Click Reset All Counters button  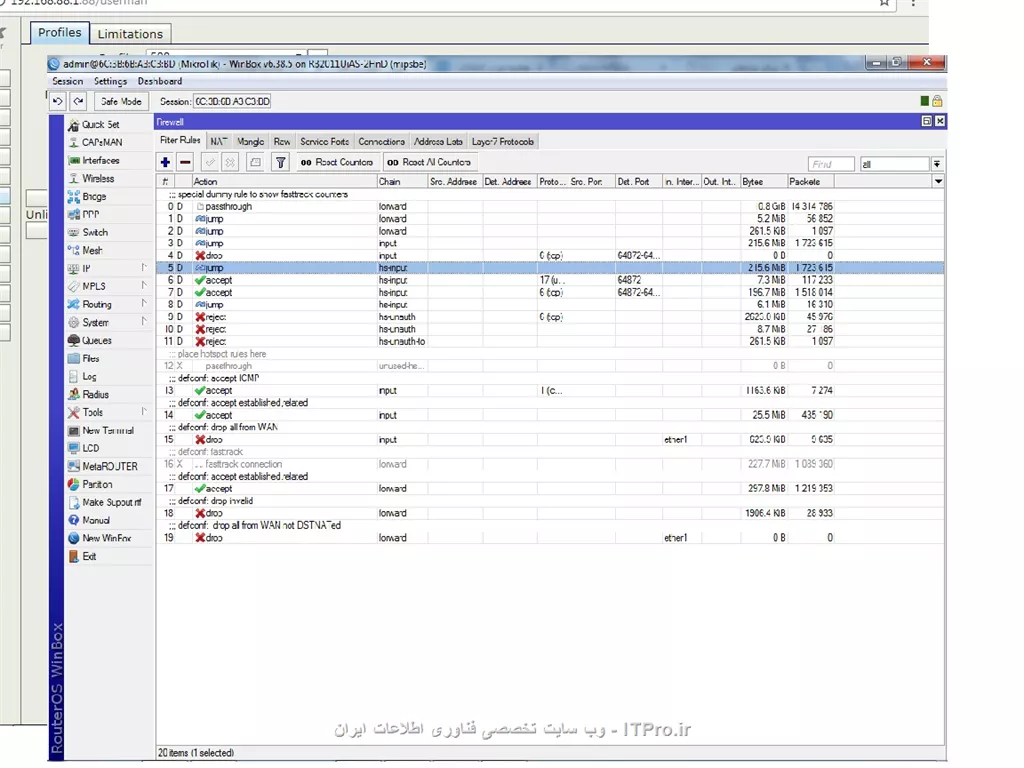[429, 163]
